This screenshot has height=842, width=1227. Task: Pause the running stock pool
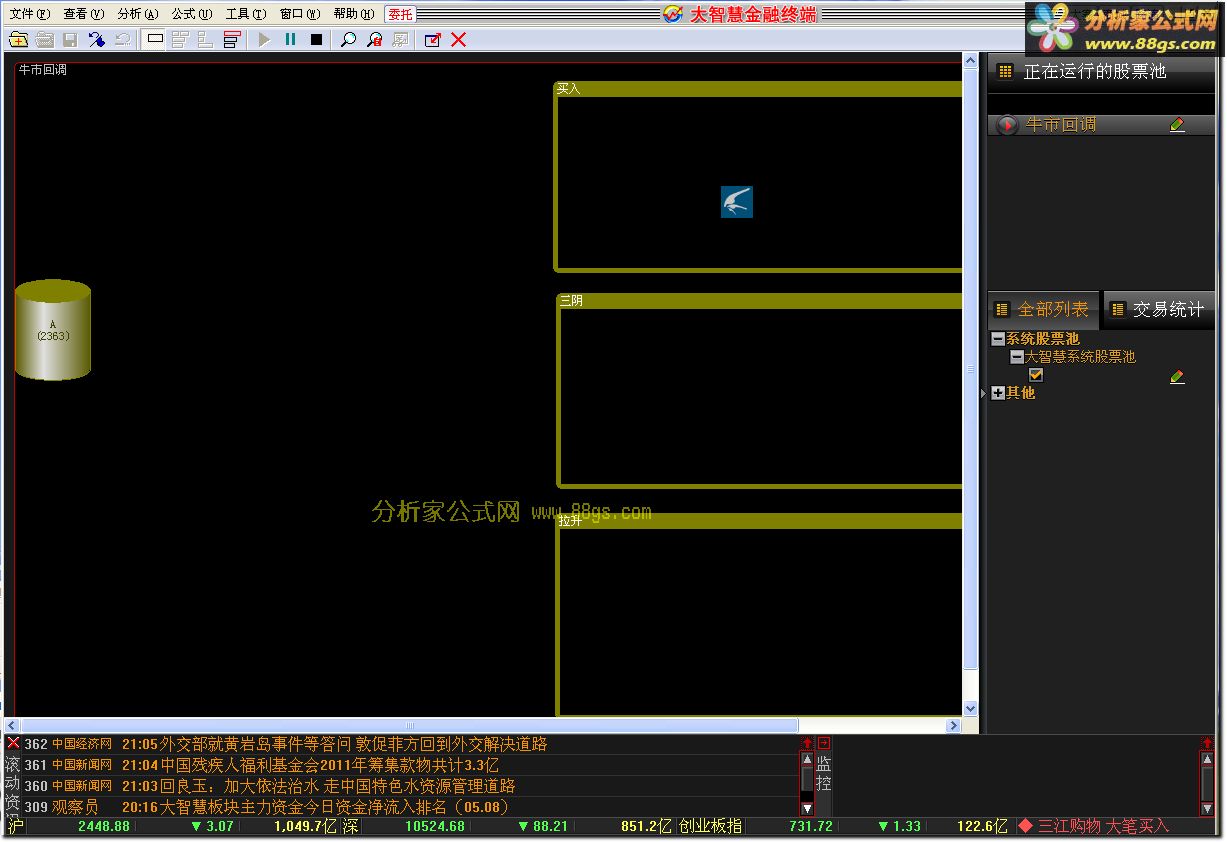click(x=290, y=40)
